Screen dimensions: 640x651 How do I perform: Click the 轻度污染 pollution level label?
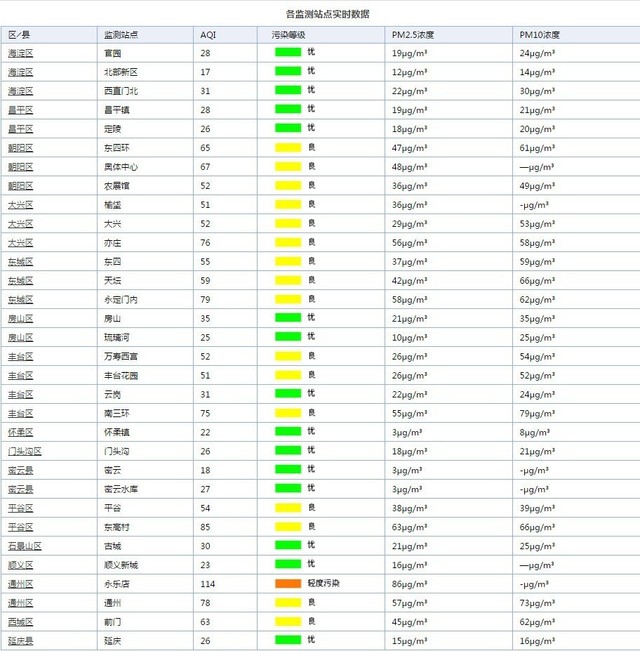(323, 583)
